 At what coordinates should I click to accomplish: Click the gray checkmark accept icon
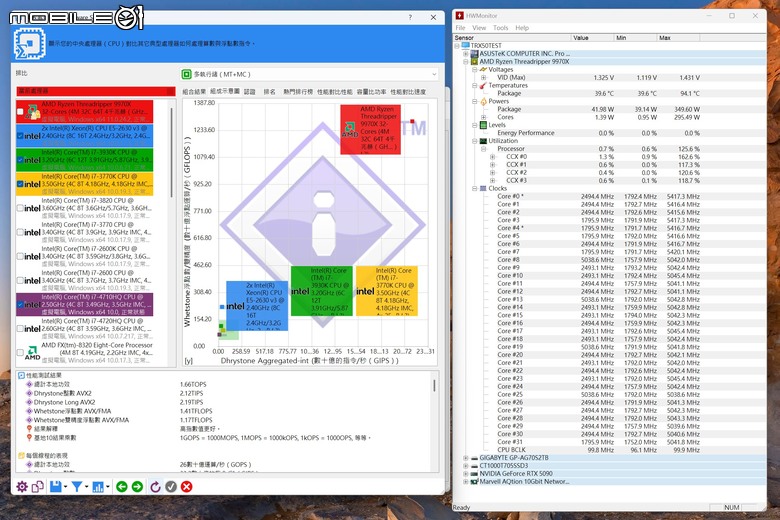tap(171, 487)
